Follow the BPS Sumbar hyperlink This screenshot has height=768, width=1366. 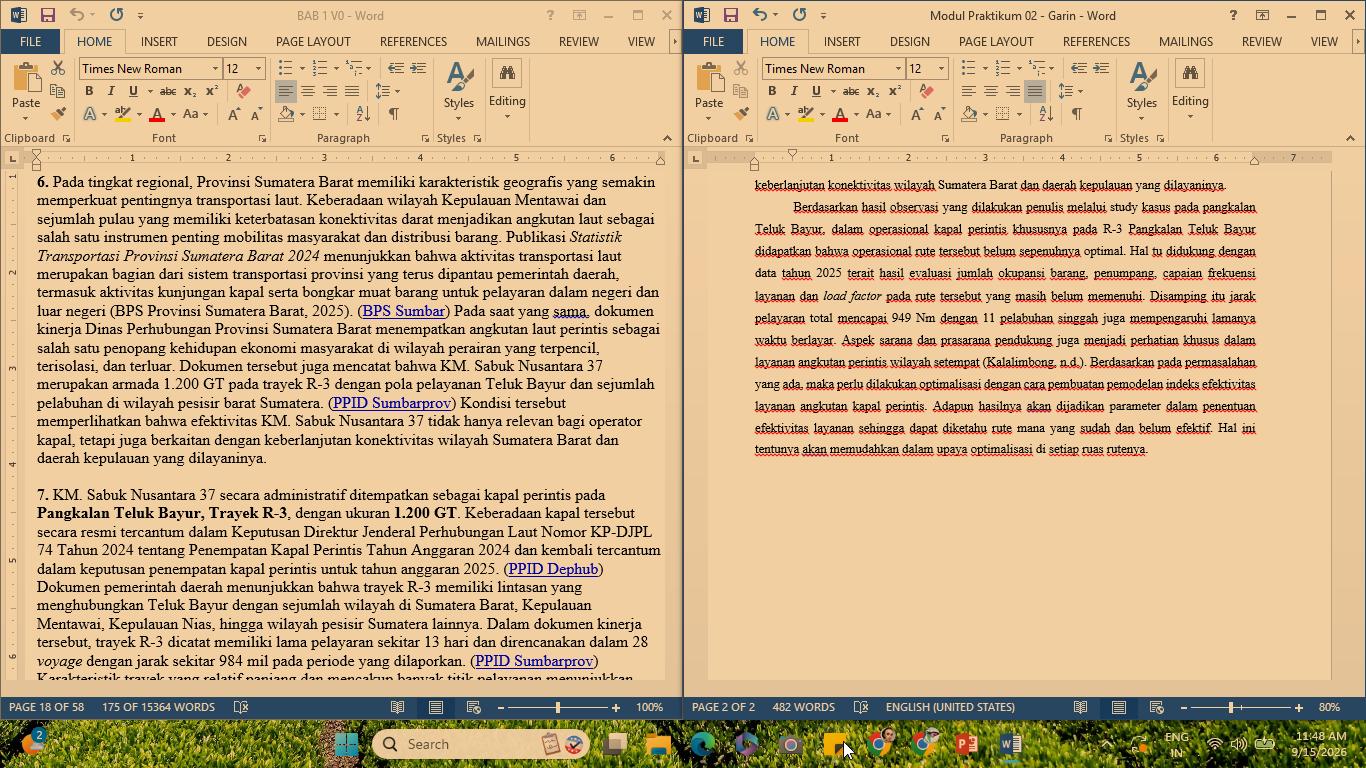[404, 311]
